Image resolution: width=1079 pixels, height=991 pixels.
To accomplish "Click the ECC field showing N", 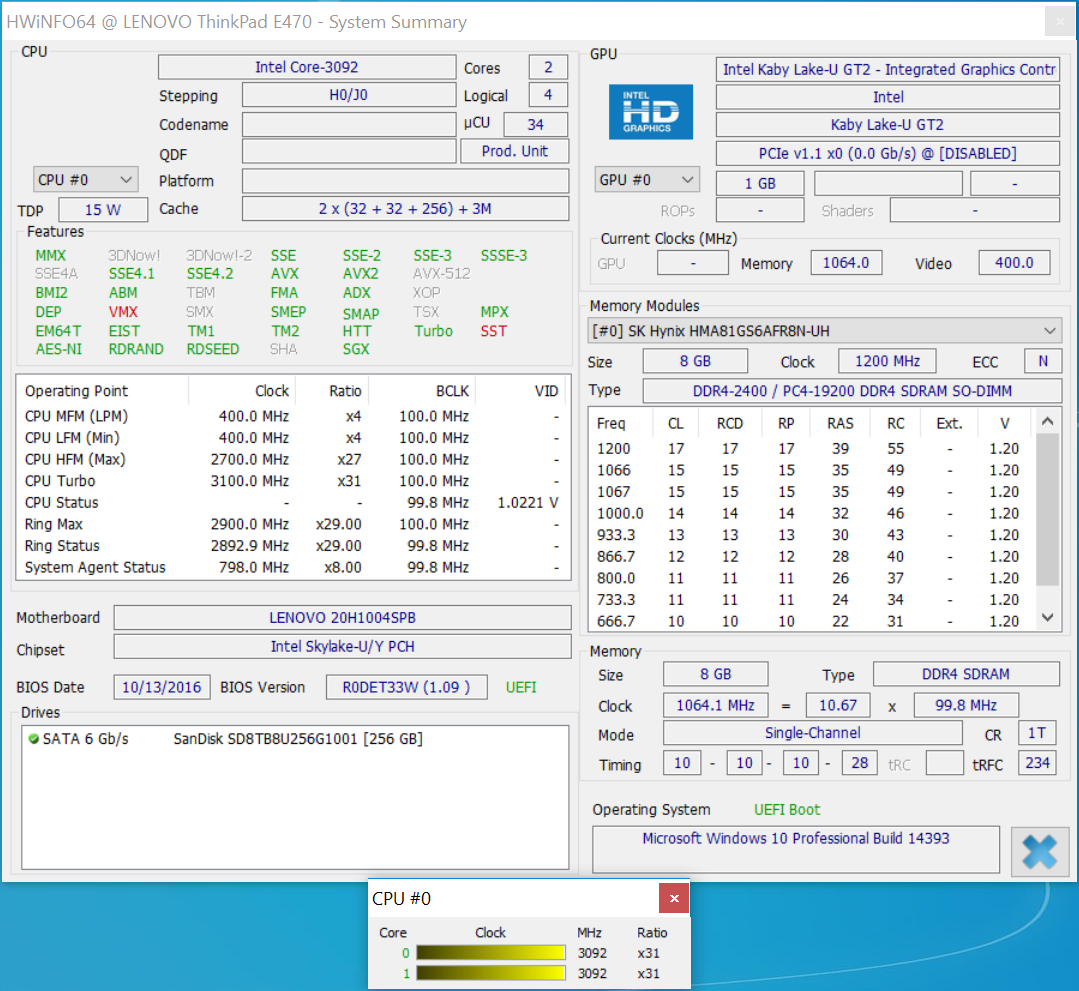I will point(1043,361).
